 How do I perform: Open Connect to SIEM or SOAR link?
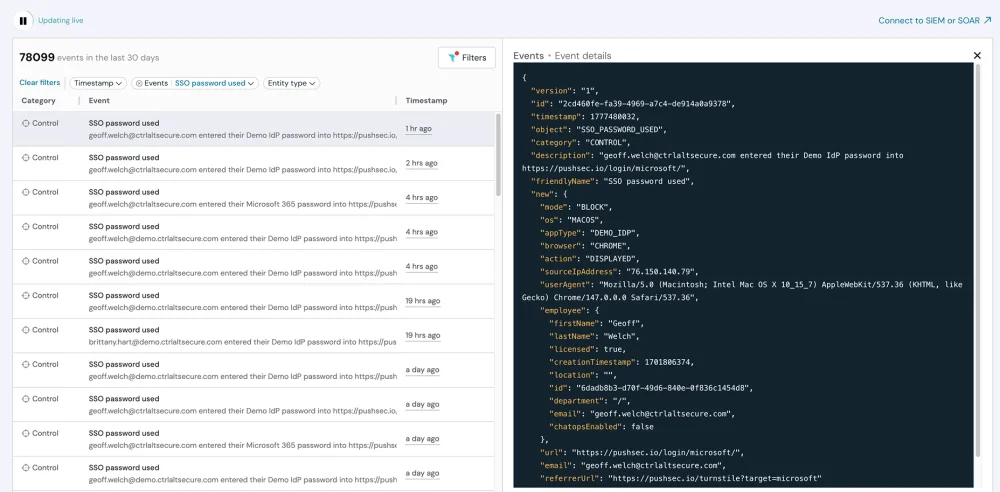coord(934,20)
